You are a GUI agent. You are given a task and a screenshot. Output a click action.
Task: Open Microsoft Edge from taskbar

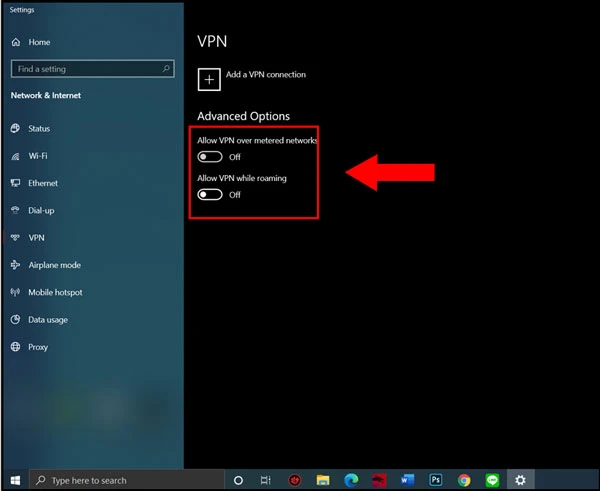tap(351, 480)
